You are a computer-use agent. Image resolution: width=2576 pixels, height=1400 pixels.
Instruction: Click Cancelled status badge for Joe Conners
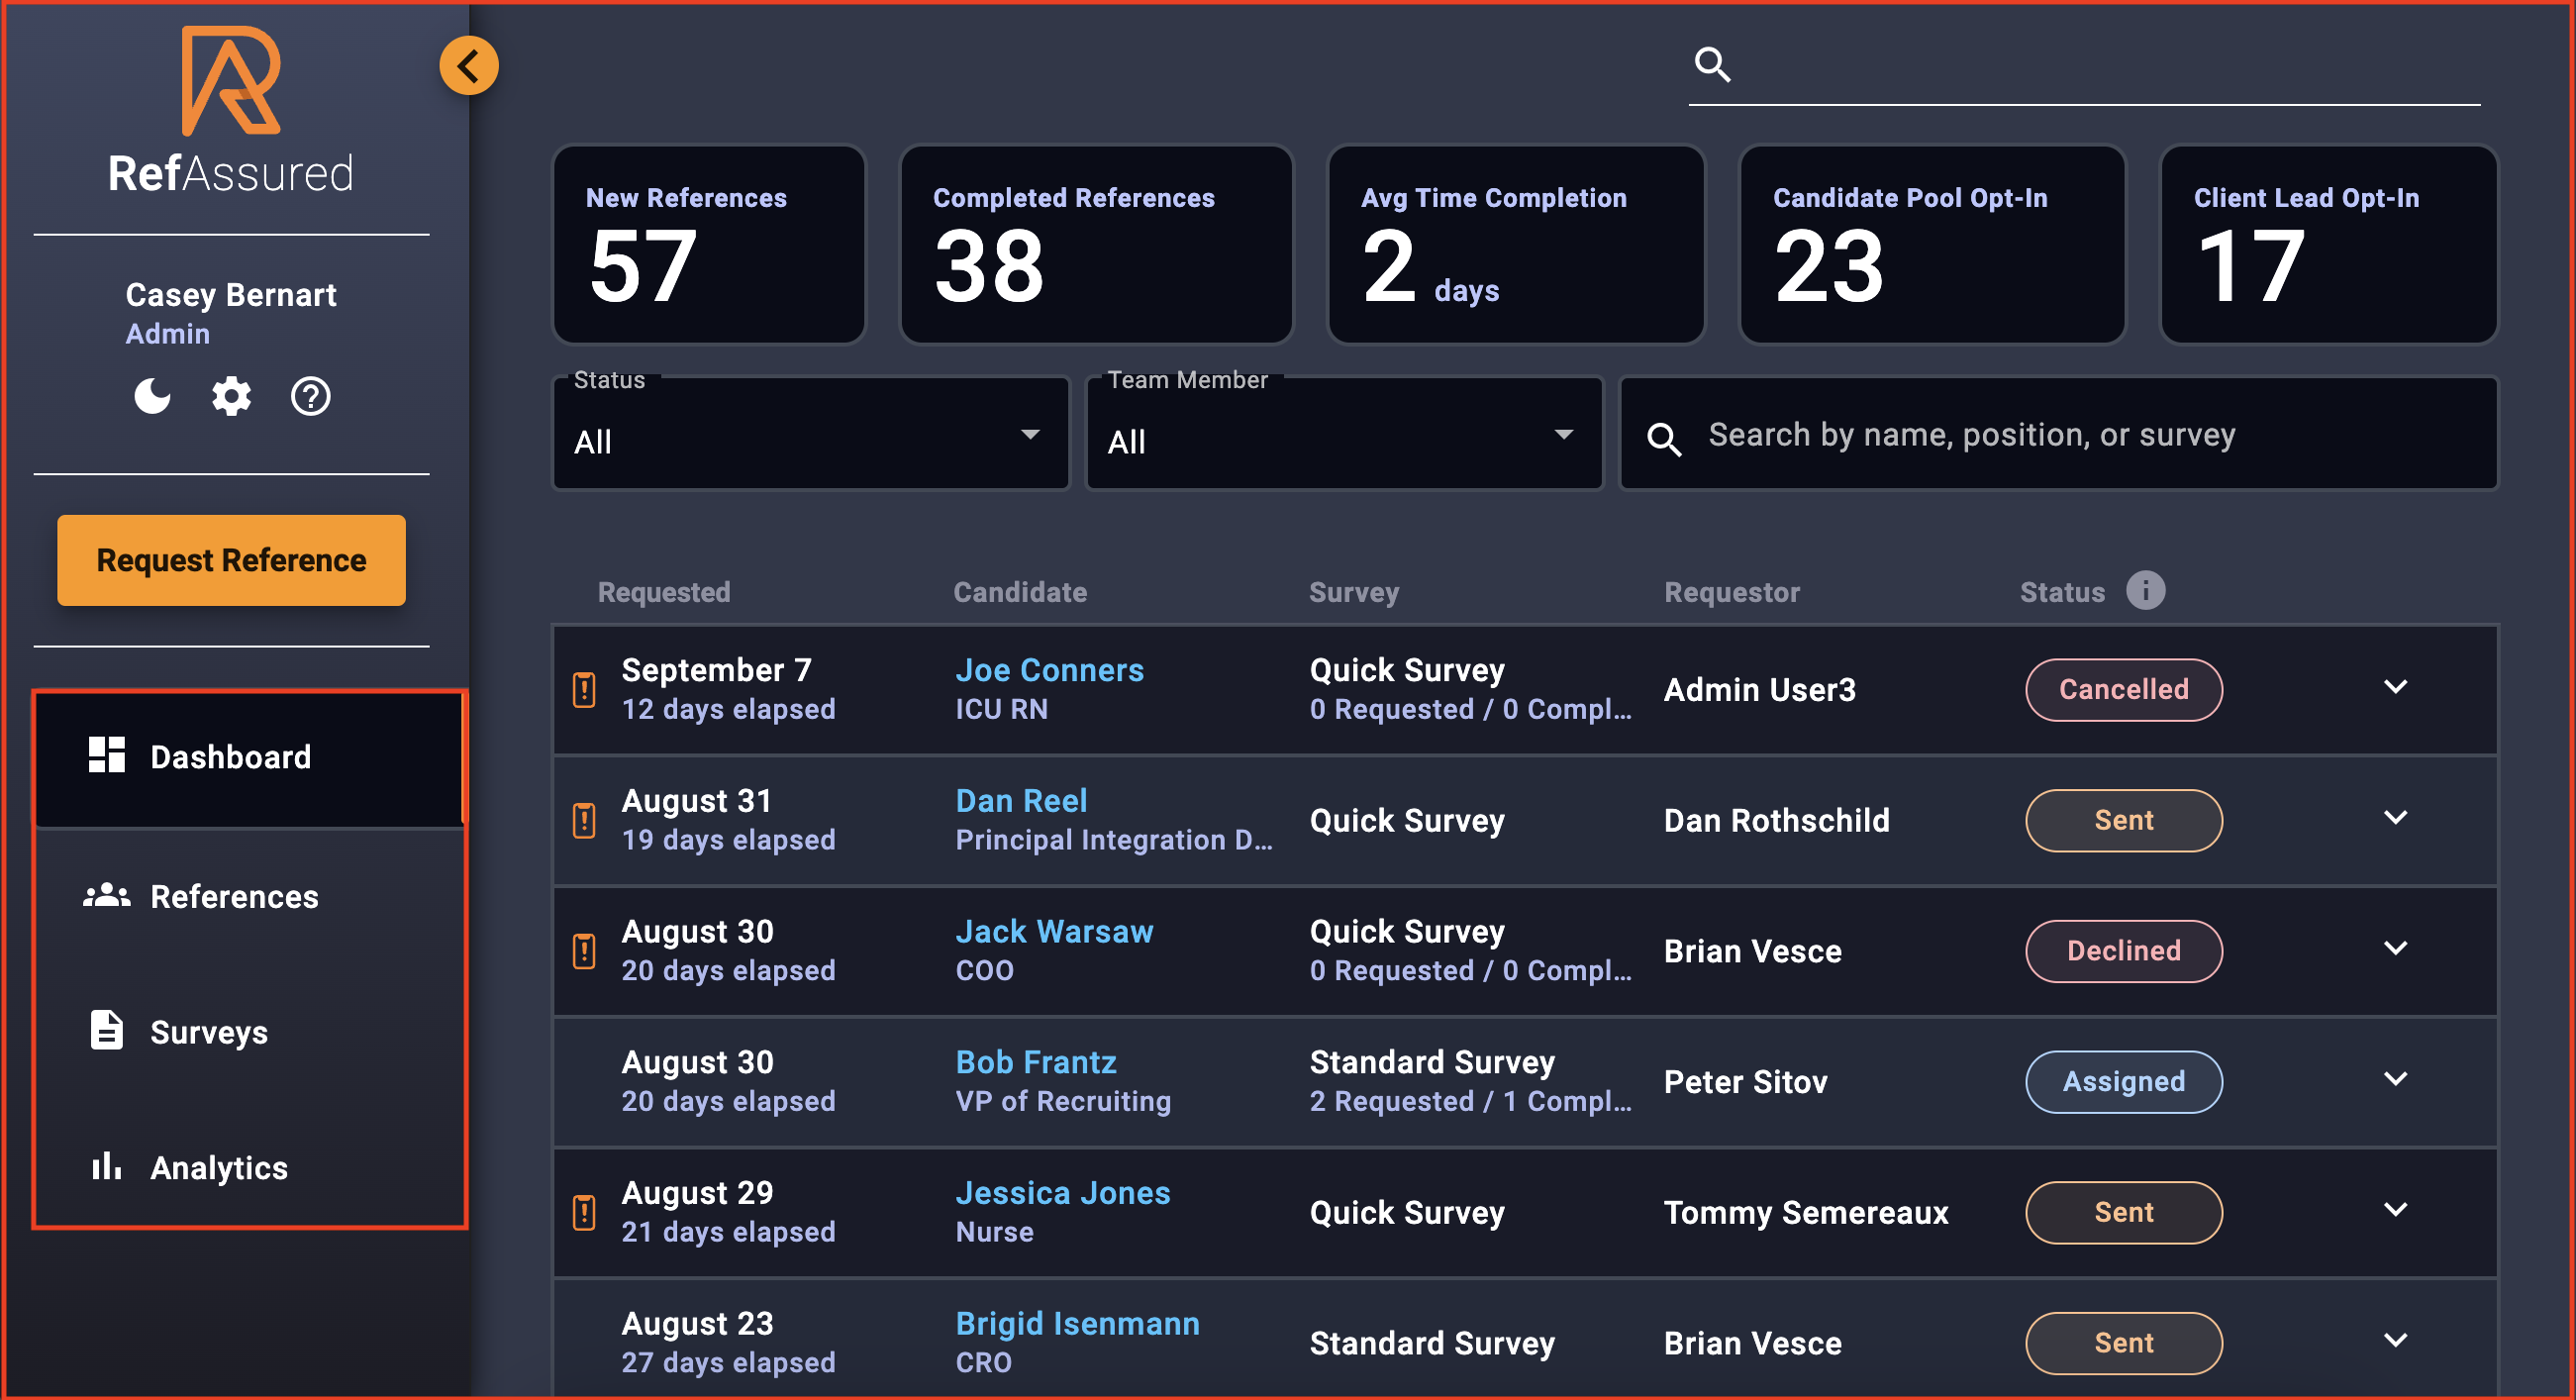pos(2124,690)
